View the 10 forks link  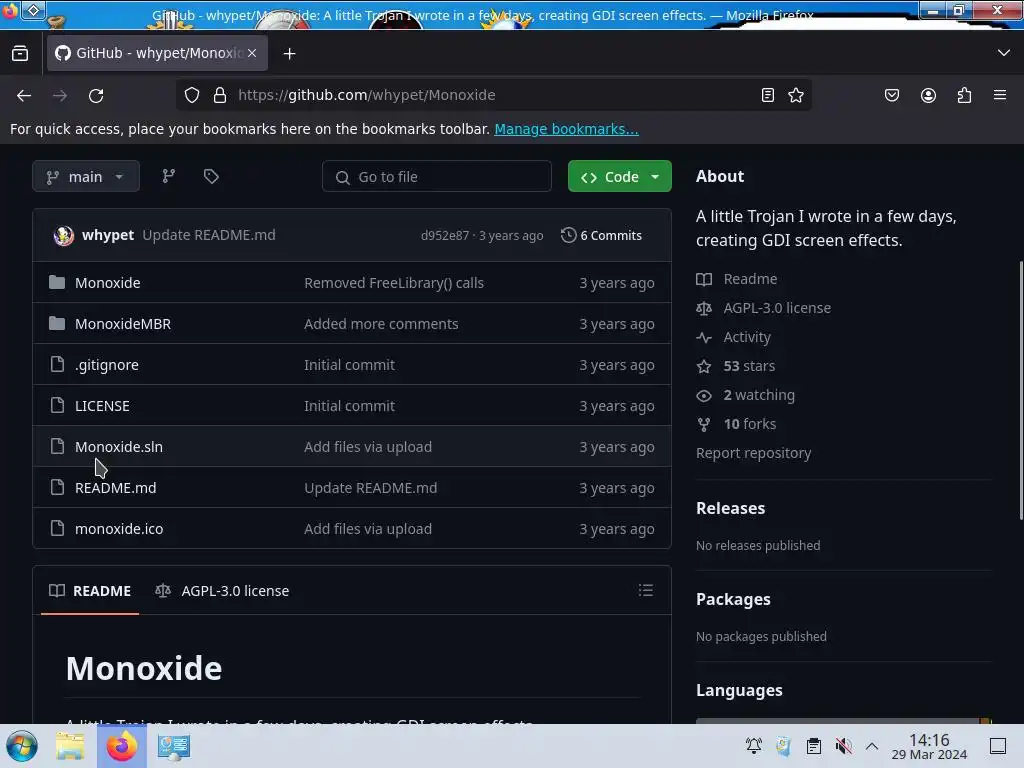(736, 424)
